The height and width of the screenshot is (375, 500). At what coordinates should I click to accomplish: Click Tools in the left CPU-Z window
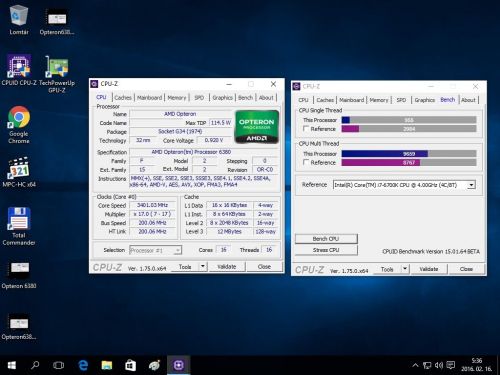pos(185,266)
